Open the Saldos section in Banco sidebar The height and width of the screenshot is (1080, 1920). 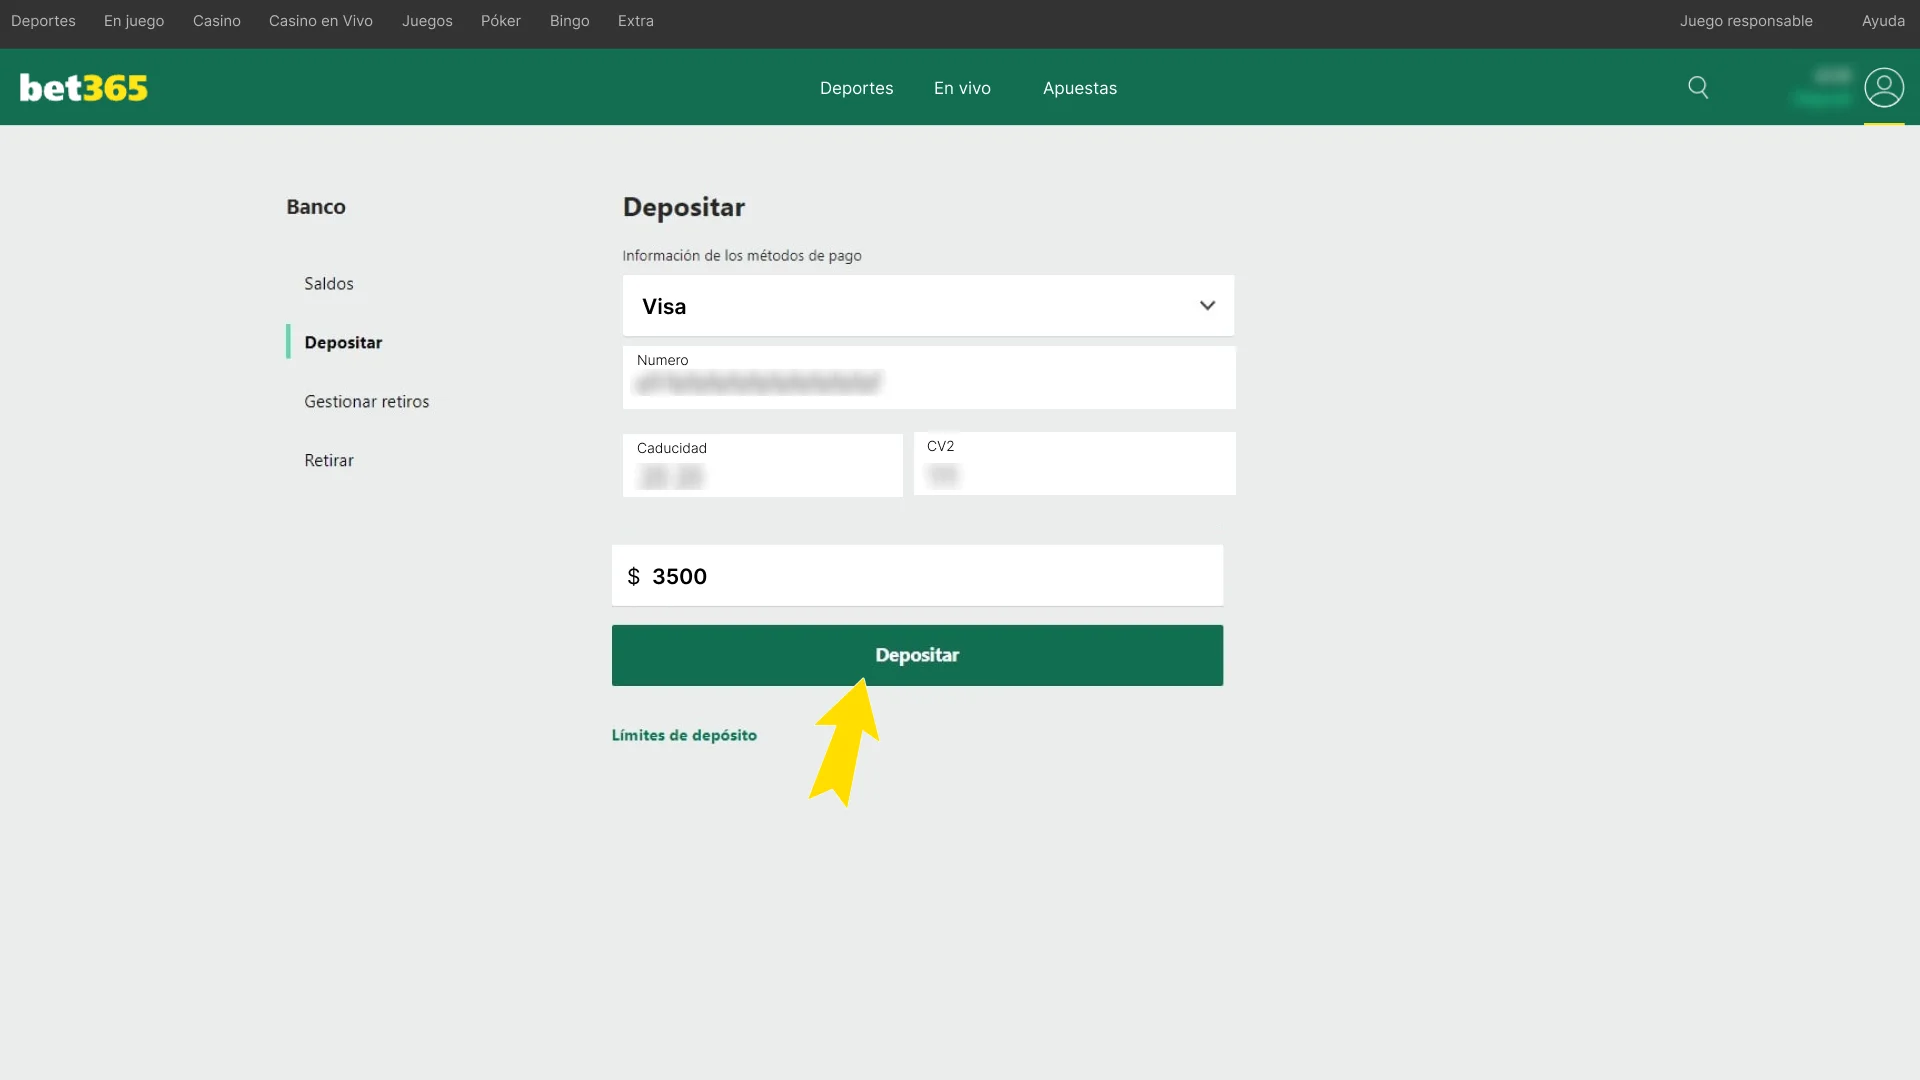(x=328, y=283)
